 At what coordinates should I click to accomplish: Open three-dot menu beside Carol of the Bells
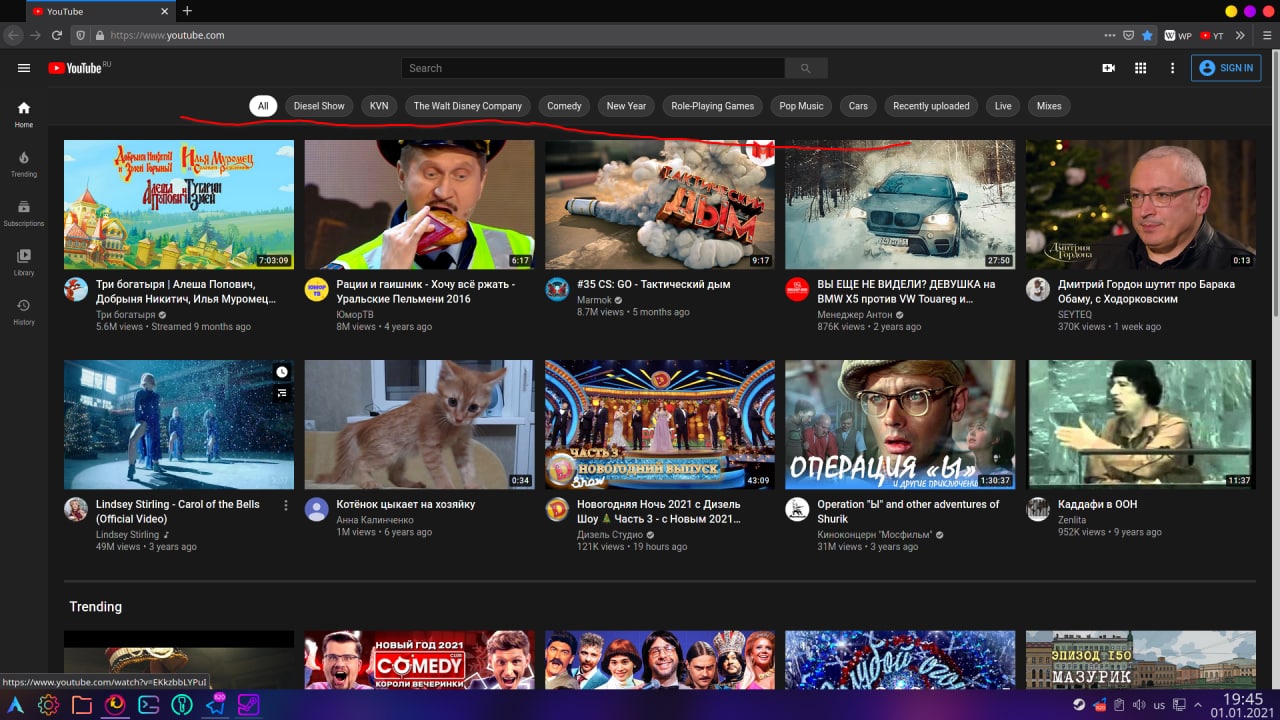click(286, 505)
